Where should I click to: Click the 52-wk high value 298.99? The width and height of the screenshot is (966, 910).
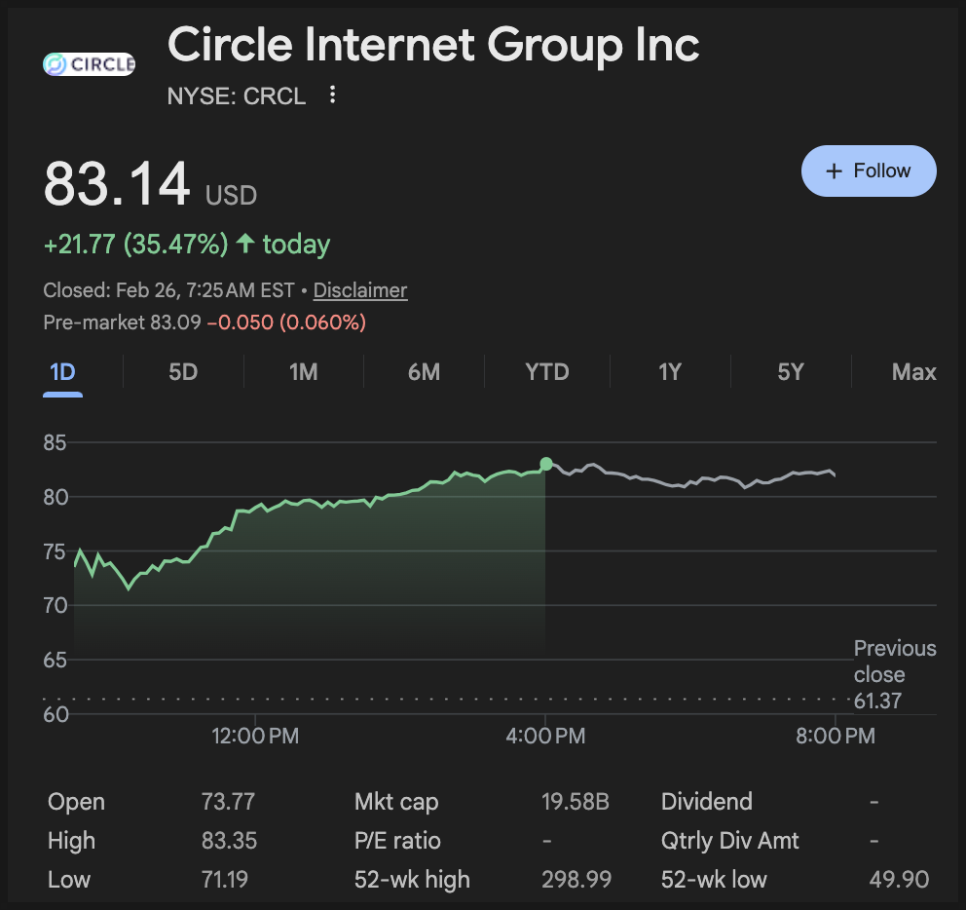575,880
